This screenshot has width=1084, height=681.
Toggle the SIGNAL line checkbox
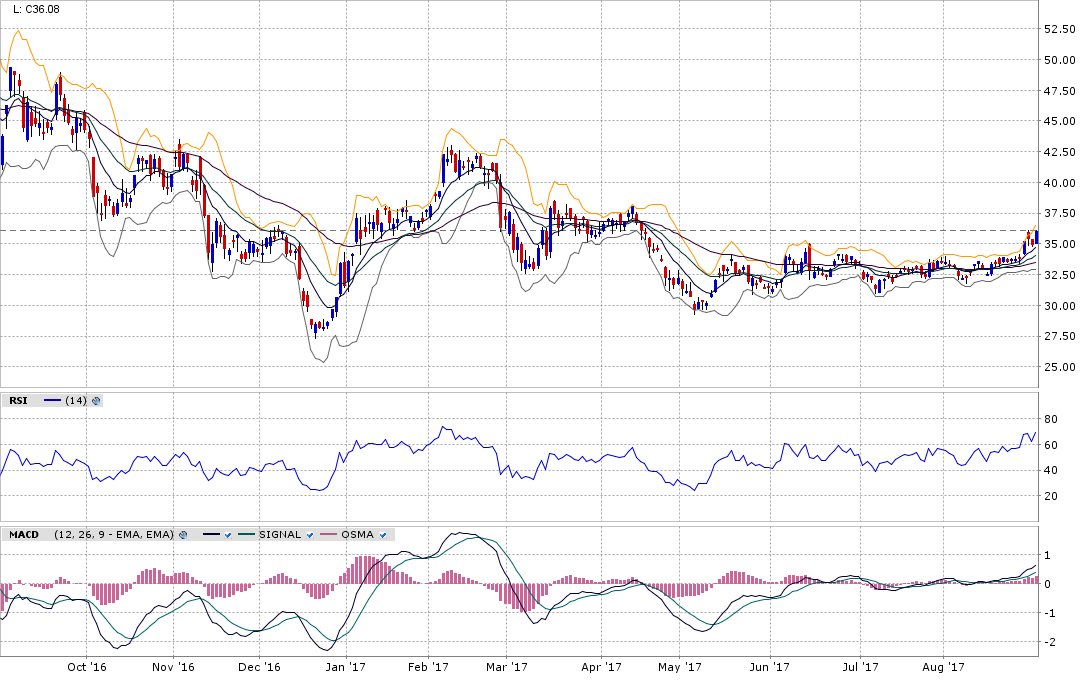pyautogui.click(x=310, y=535)
